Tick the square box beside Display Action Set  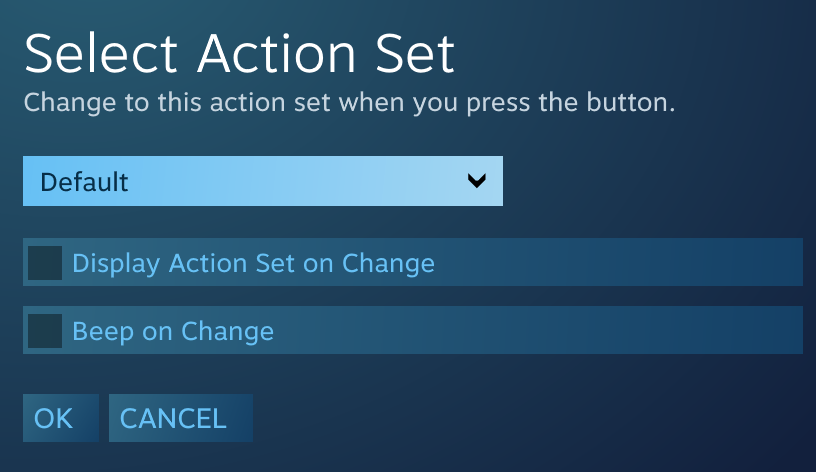click(x=45, y=263)
